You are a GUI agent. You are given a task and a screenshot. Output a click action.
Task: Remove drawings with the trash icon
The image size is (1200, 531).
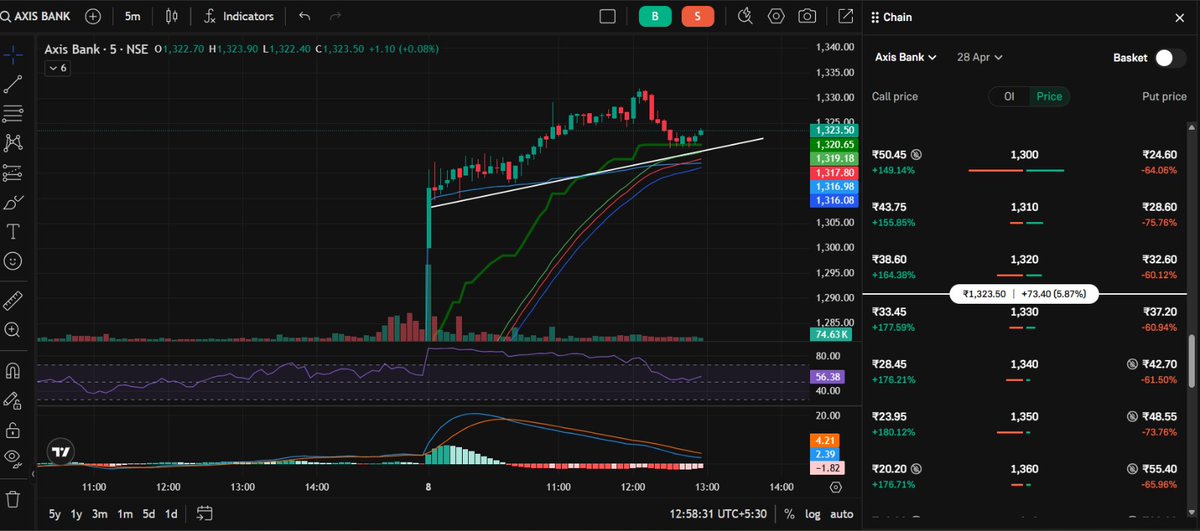click(14, 498)
